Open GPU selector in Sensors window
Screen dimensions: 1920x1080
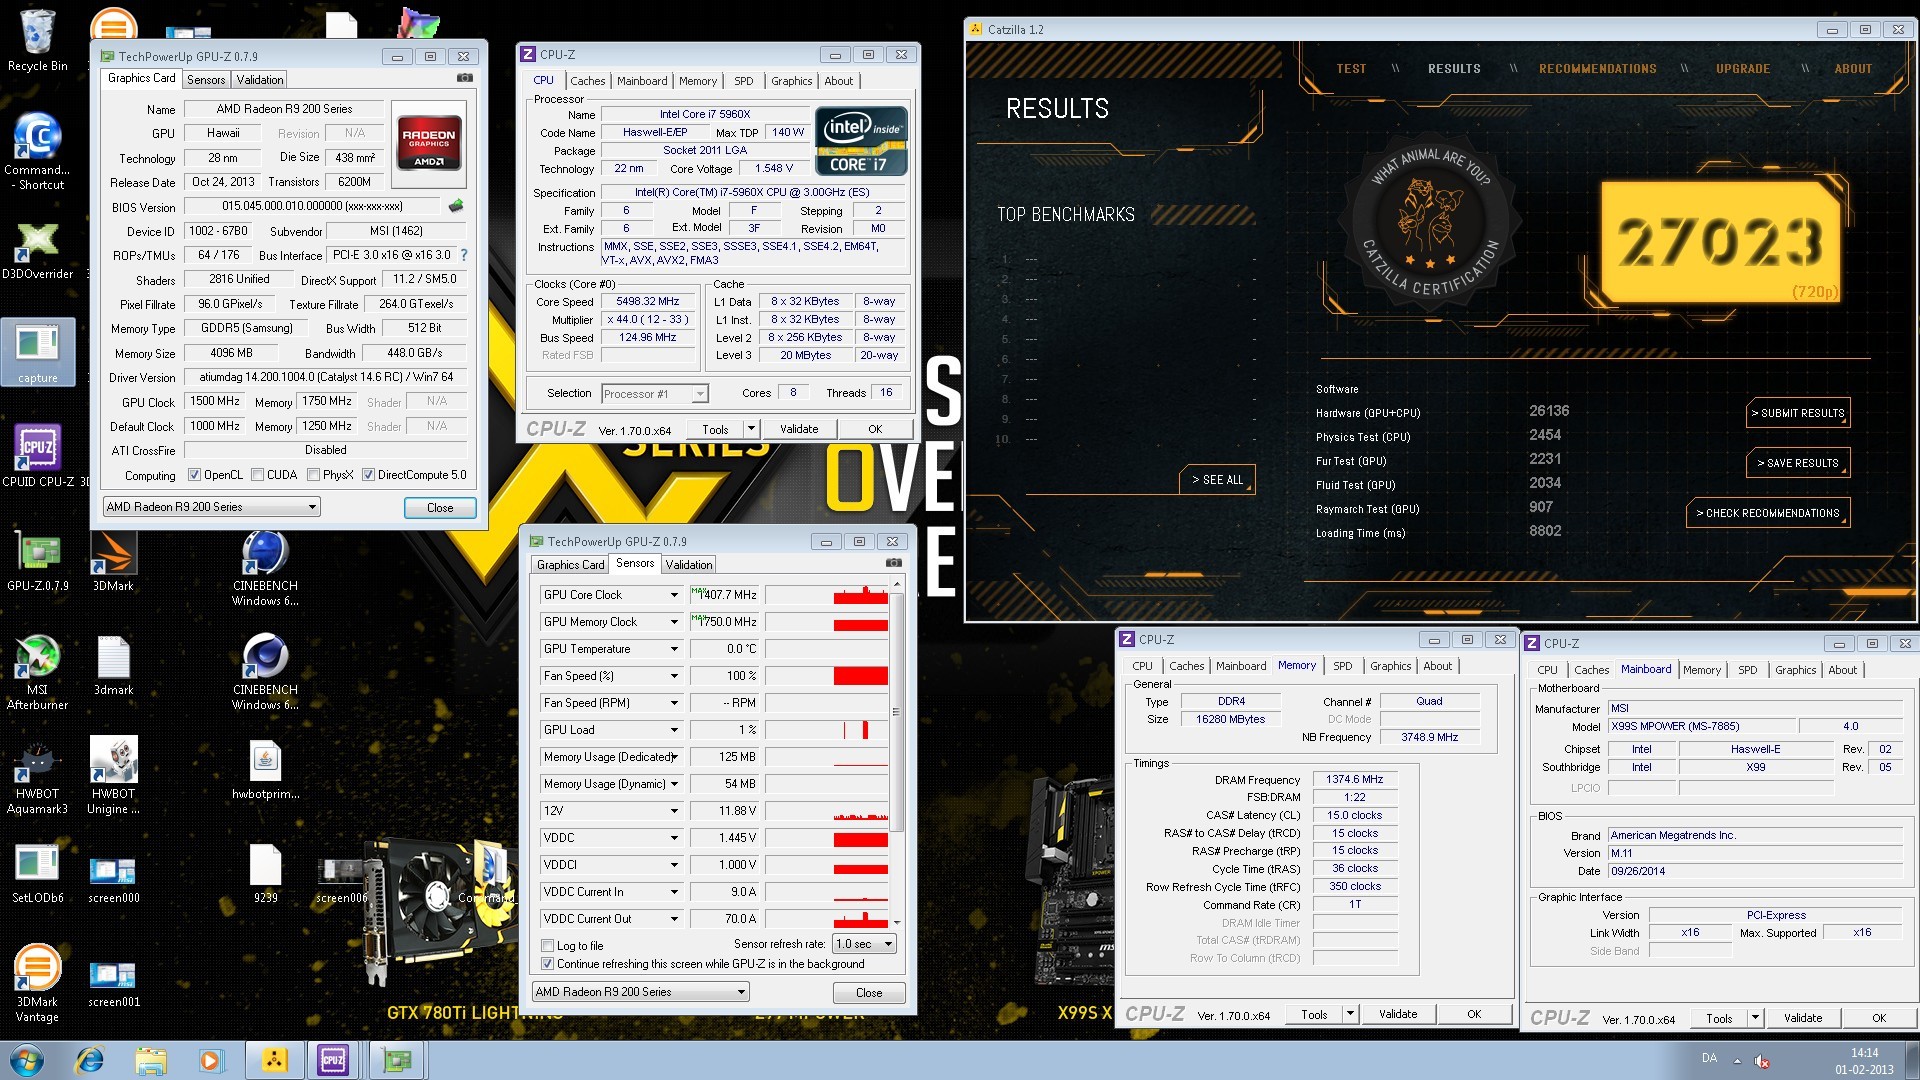(x=640, y=992)
